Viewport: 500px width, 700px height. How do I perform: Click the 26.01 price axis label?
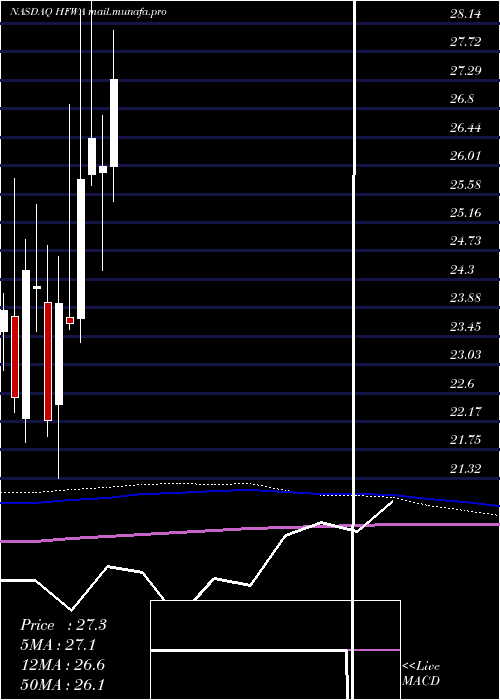[466, 156]
